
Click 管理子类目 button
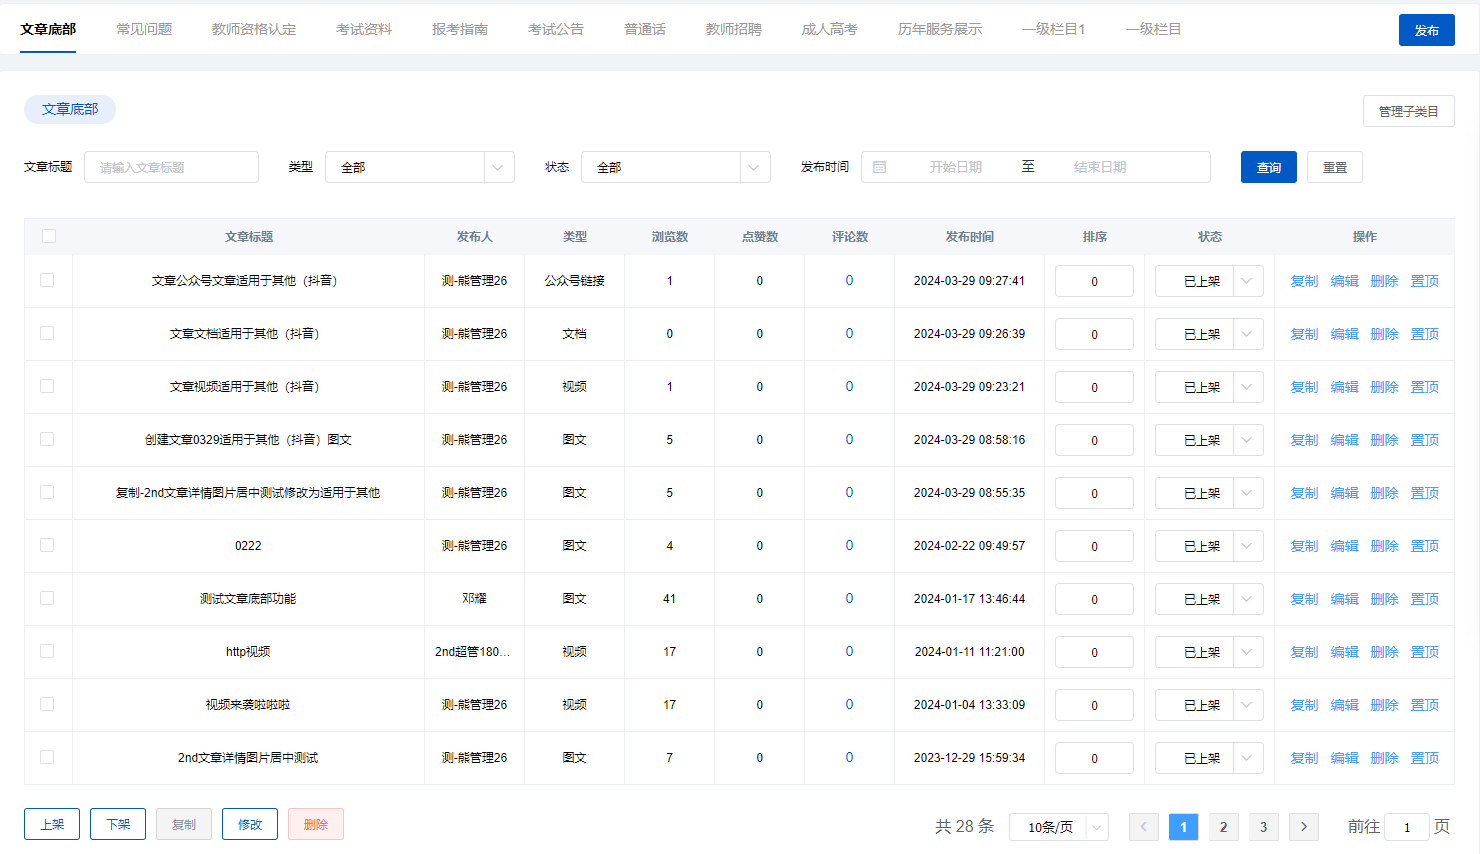[x=1408, y=111]
